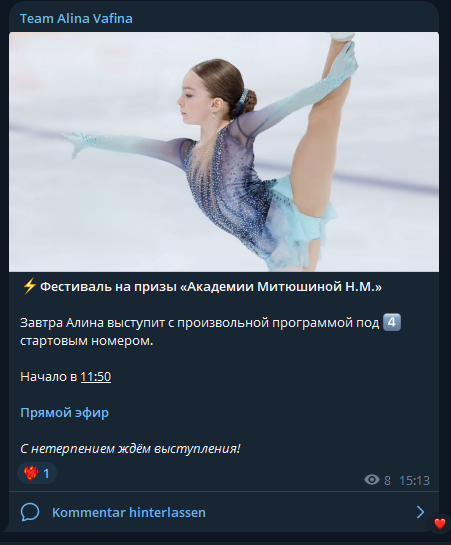Open the Team Alina Vafina channel name
This screenshot has width=451, height=545.
click(76, 18)
